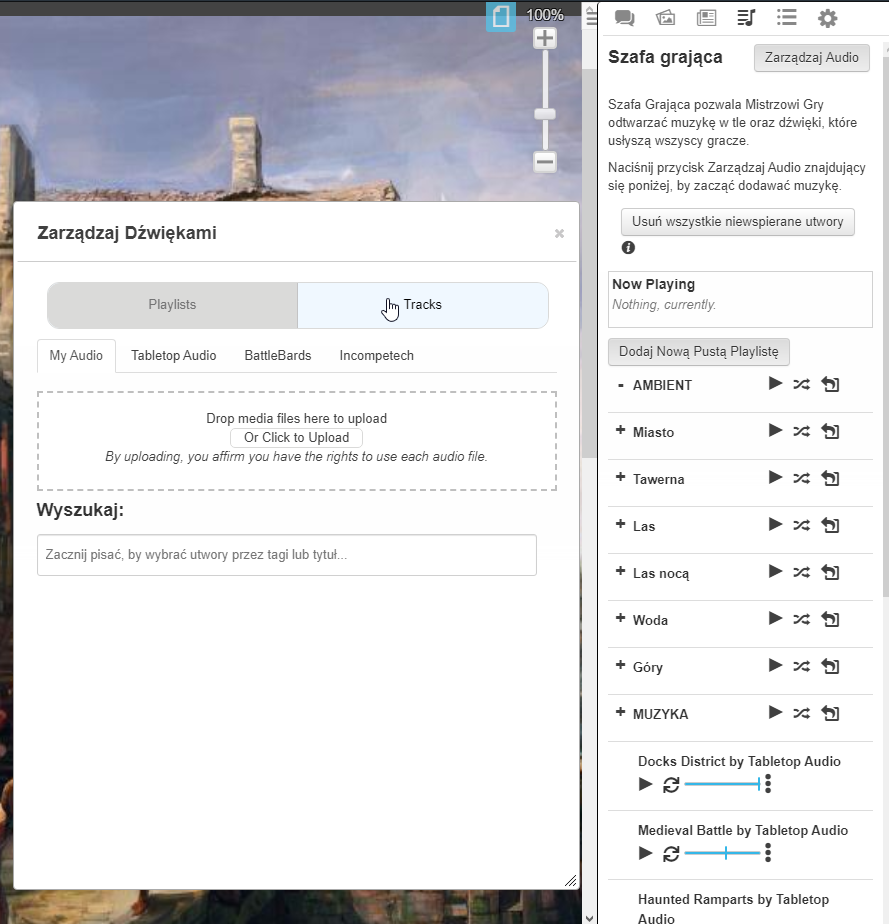Viewport: 889px width, 924px height.
Task: Expand the Tawerna playlist
Action: [x=620, y=477]
